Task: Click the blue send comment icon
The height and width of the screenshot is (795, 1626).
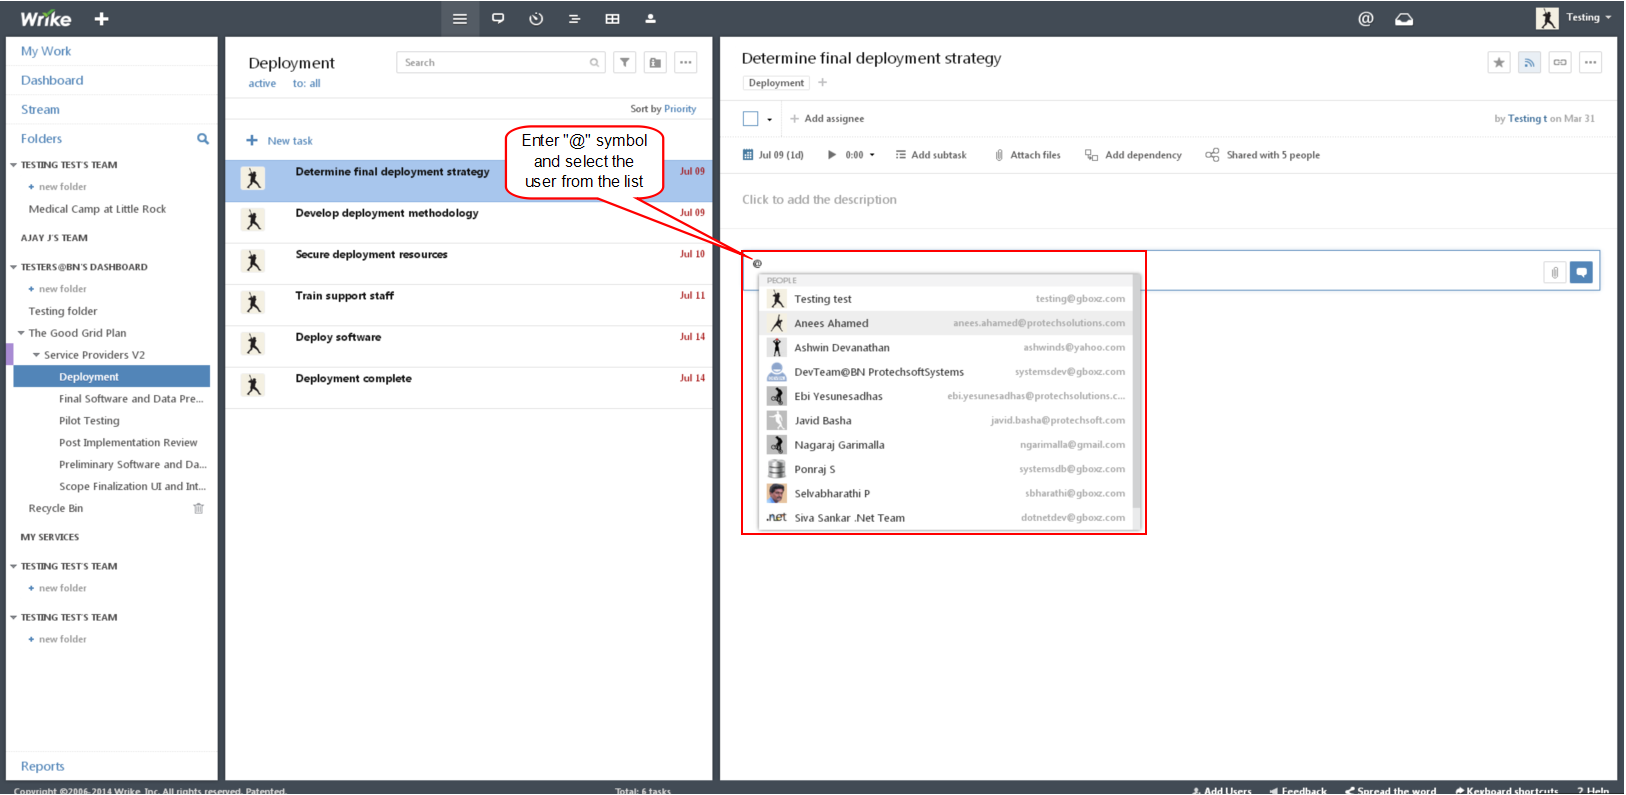Action: (x=1581, y=272)
